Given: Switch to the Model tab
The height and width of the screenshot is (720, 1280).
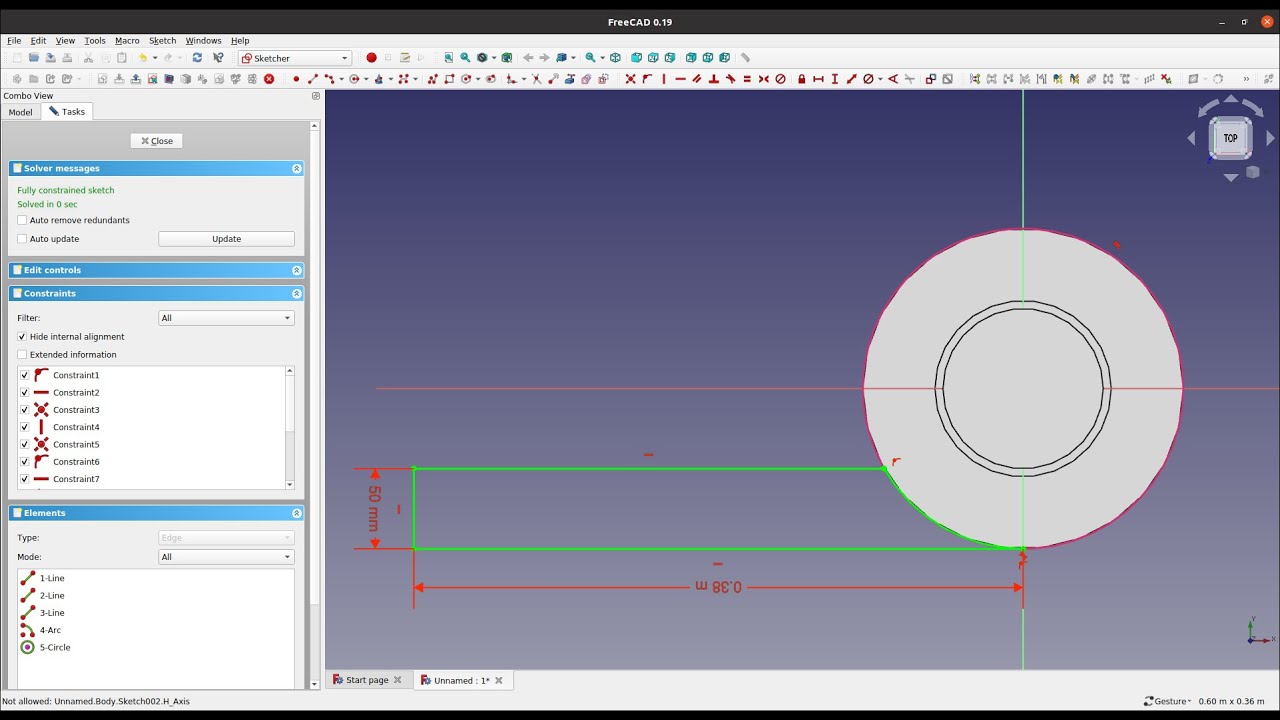Looking at the screenshot, I should (20, 112).
